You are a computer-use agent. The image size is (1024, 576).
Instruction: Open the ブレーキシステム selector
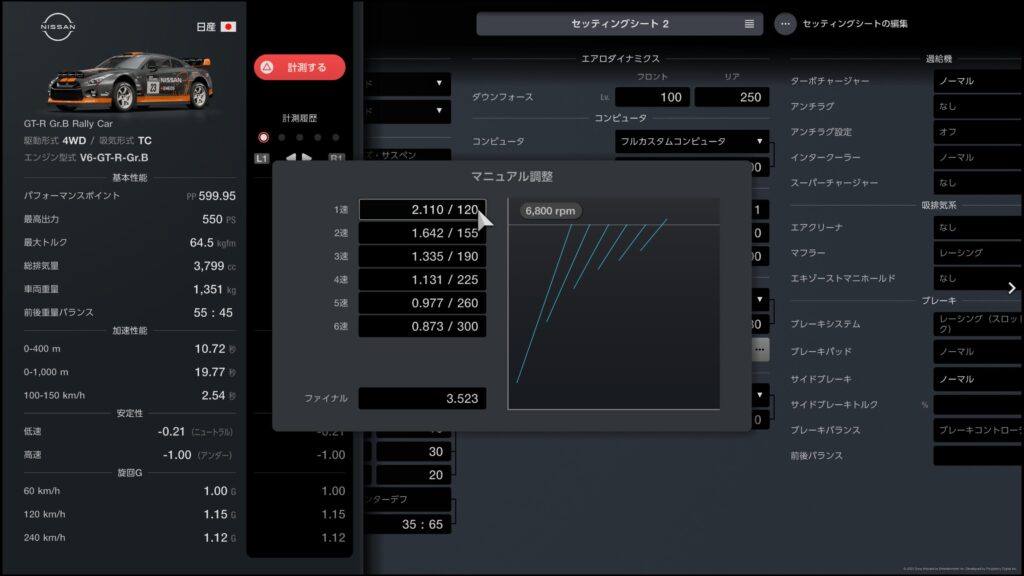tap(978, 324)
